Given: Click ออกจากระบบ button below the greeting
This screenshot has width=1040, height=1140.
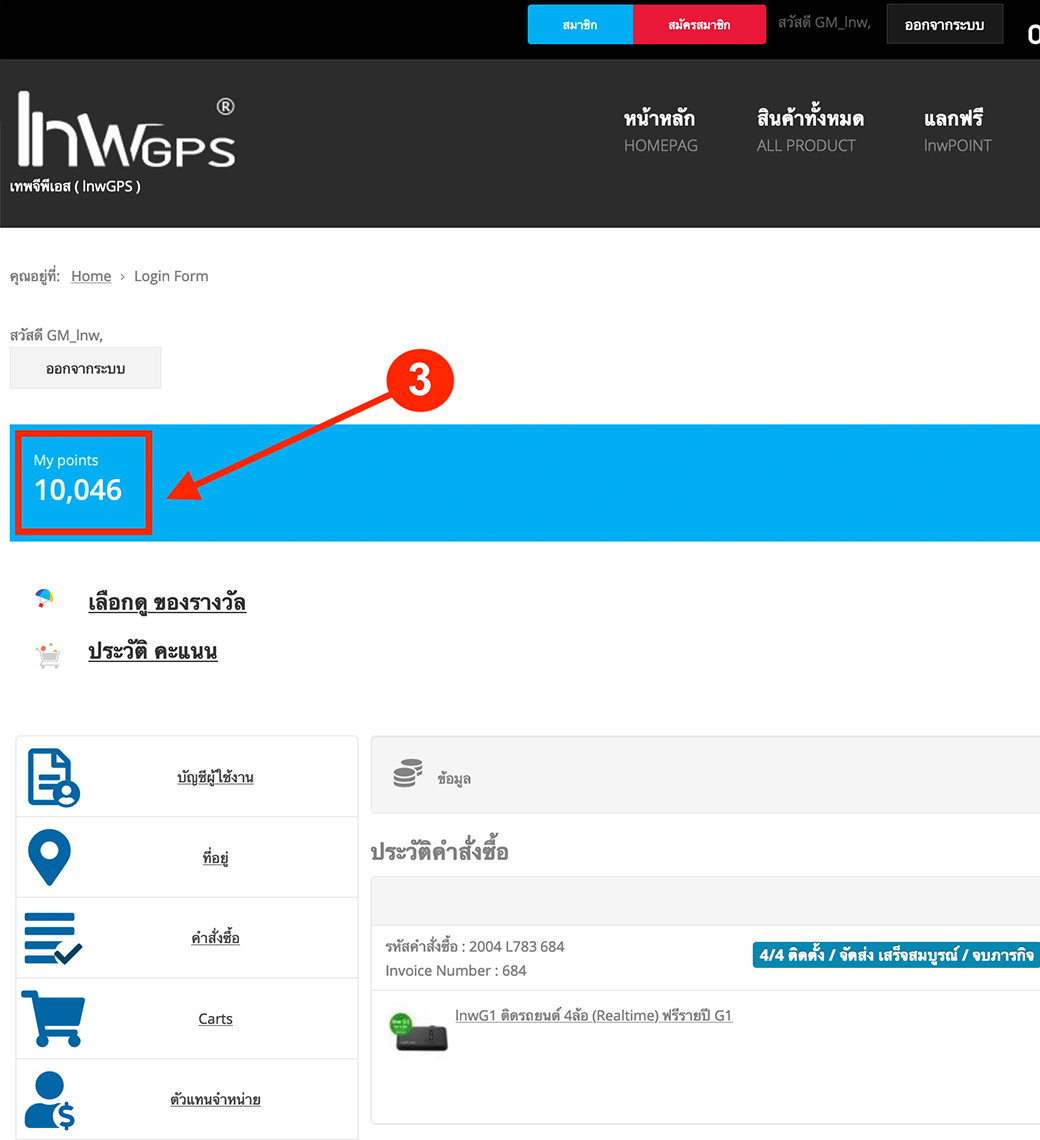Looking at the screenshot, I should [x=85, y=368].
